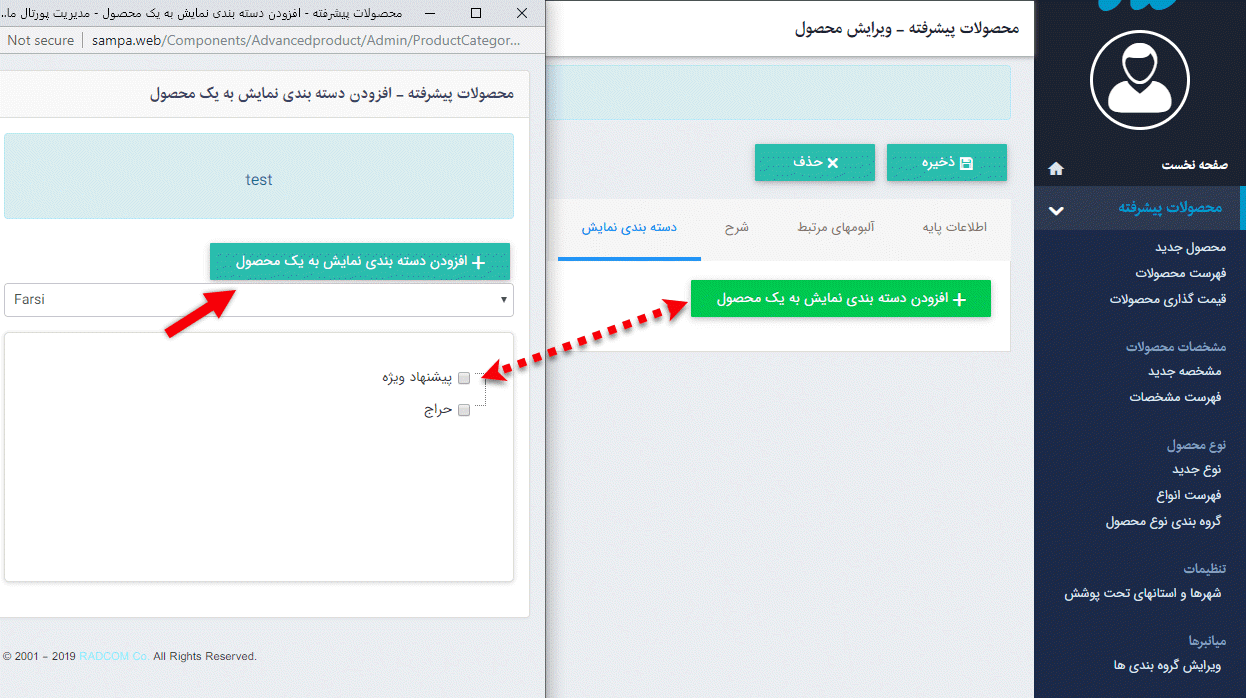Click the plus icon on the green add category button
The width and height of the screenshot is (1246, 698).
(962, 298)
